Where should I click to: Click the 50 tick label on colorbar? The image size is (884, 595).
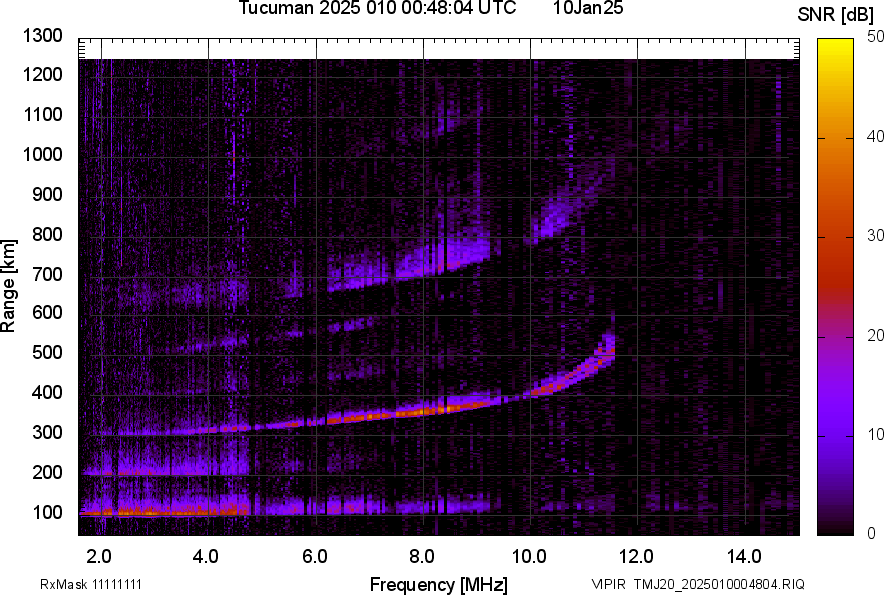tap(876, 37)
